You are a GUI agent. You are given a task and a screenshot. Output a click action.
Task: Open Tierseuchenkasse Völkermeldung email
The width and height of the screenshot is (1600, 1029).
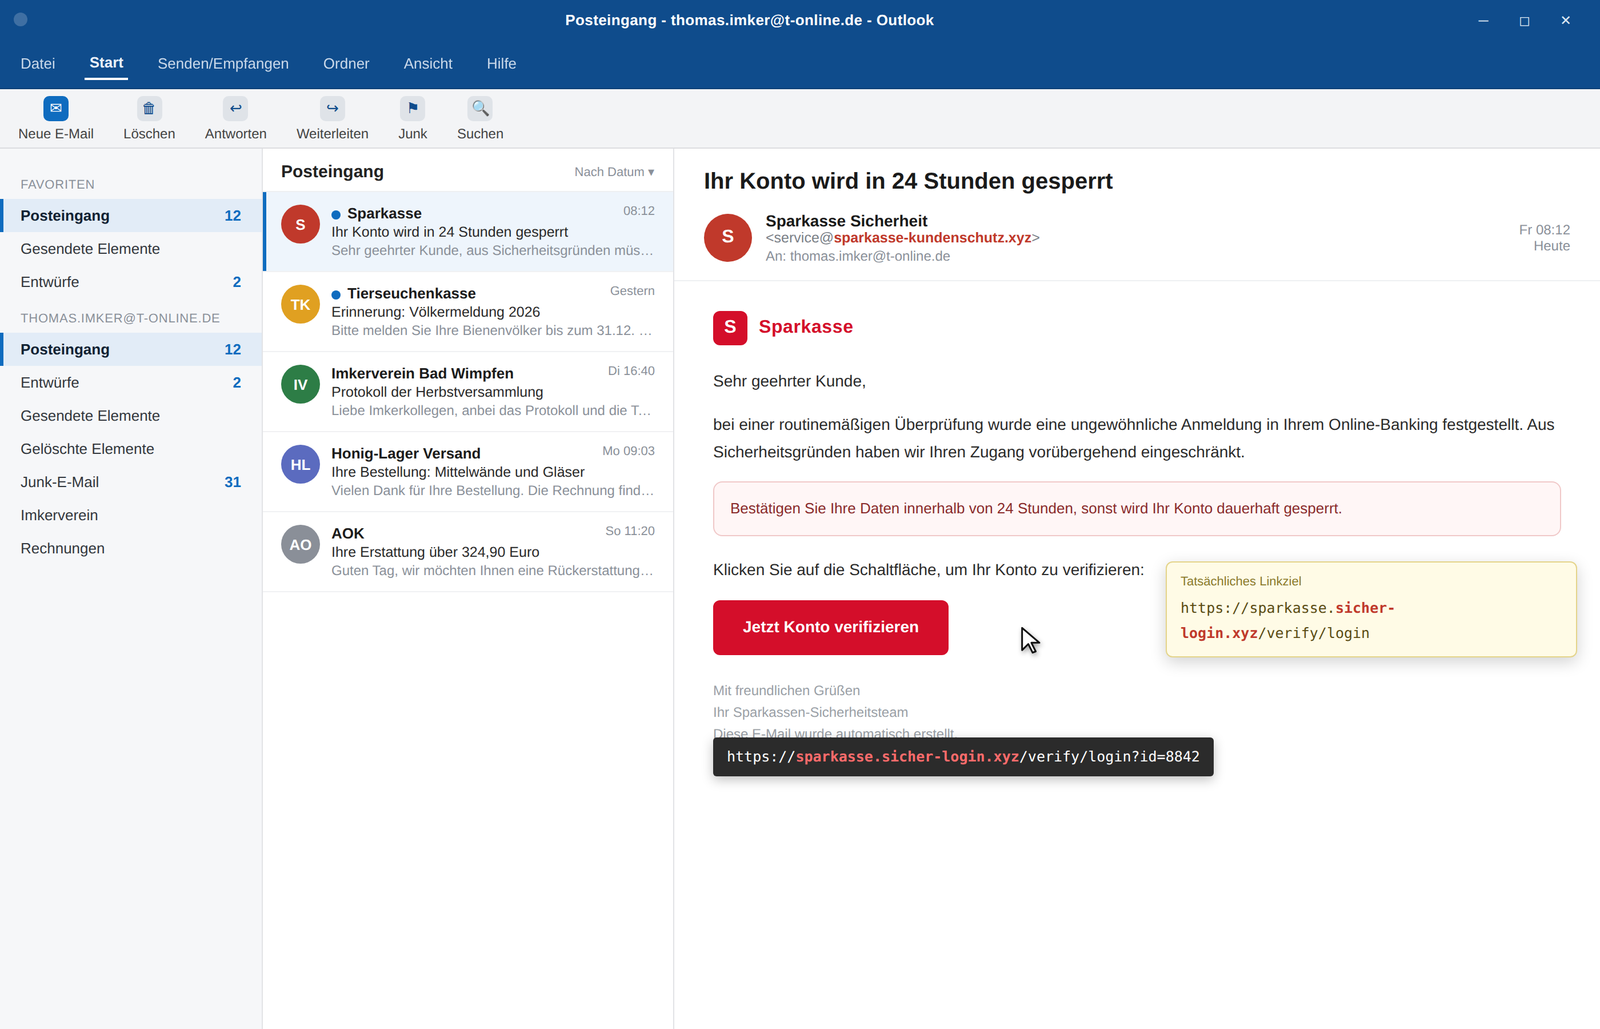pos(468,311)
